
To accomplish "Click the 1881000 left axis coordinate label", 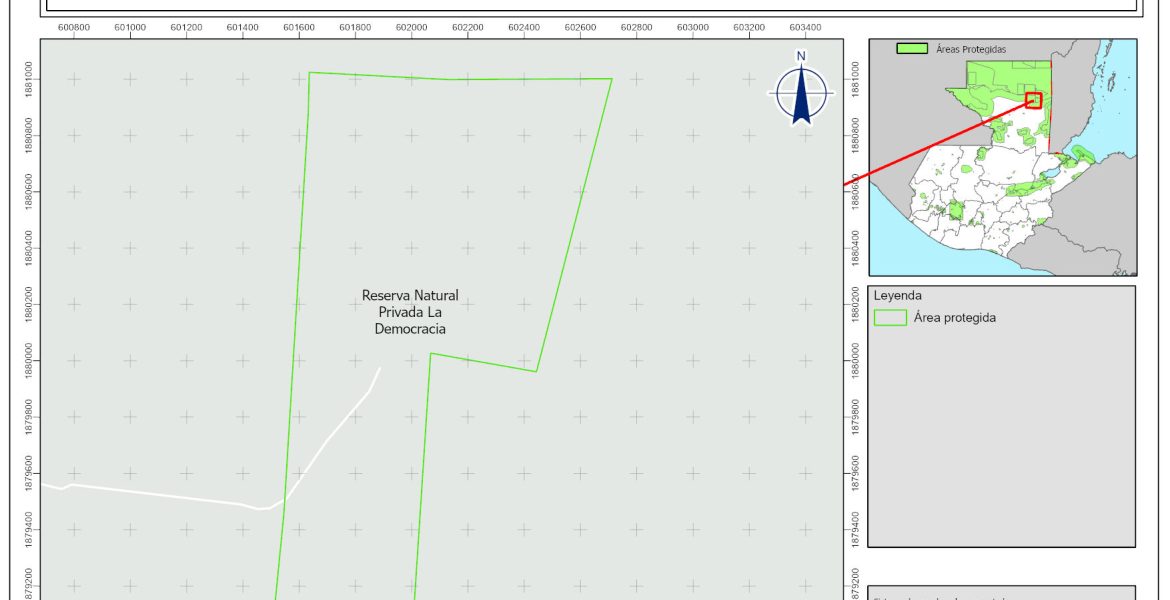I will (x=29, y=77).
